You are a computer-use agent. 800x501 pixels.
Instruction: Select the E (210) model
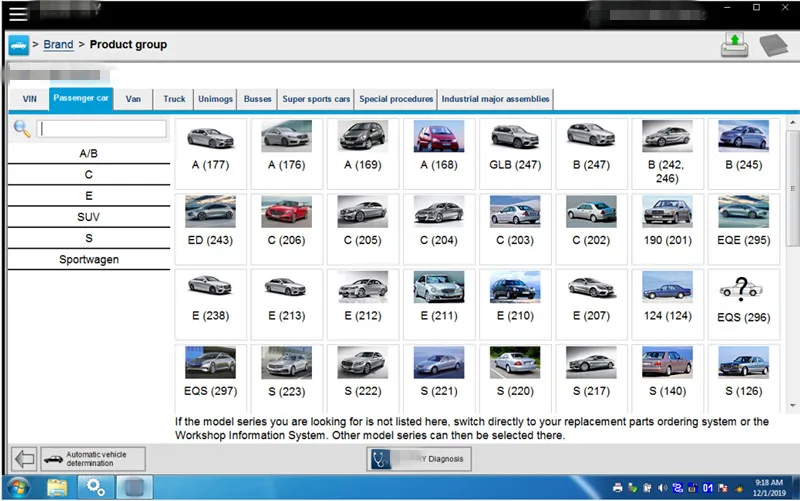[x=515, y=305]
